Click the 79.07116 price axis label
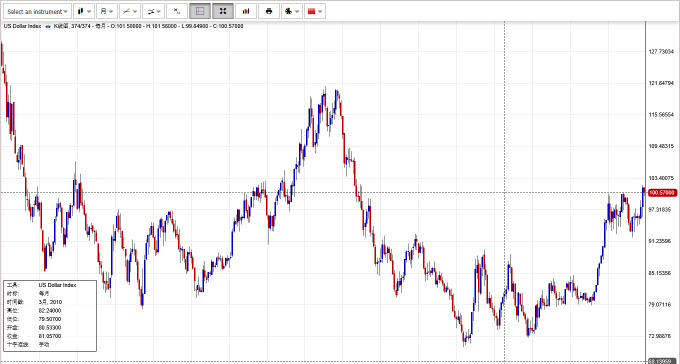The width and height of the screenshot is (680, 364). (661, 305)
